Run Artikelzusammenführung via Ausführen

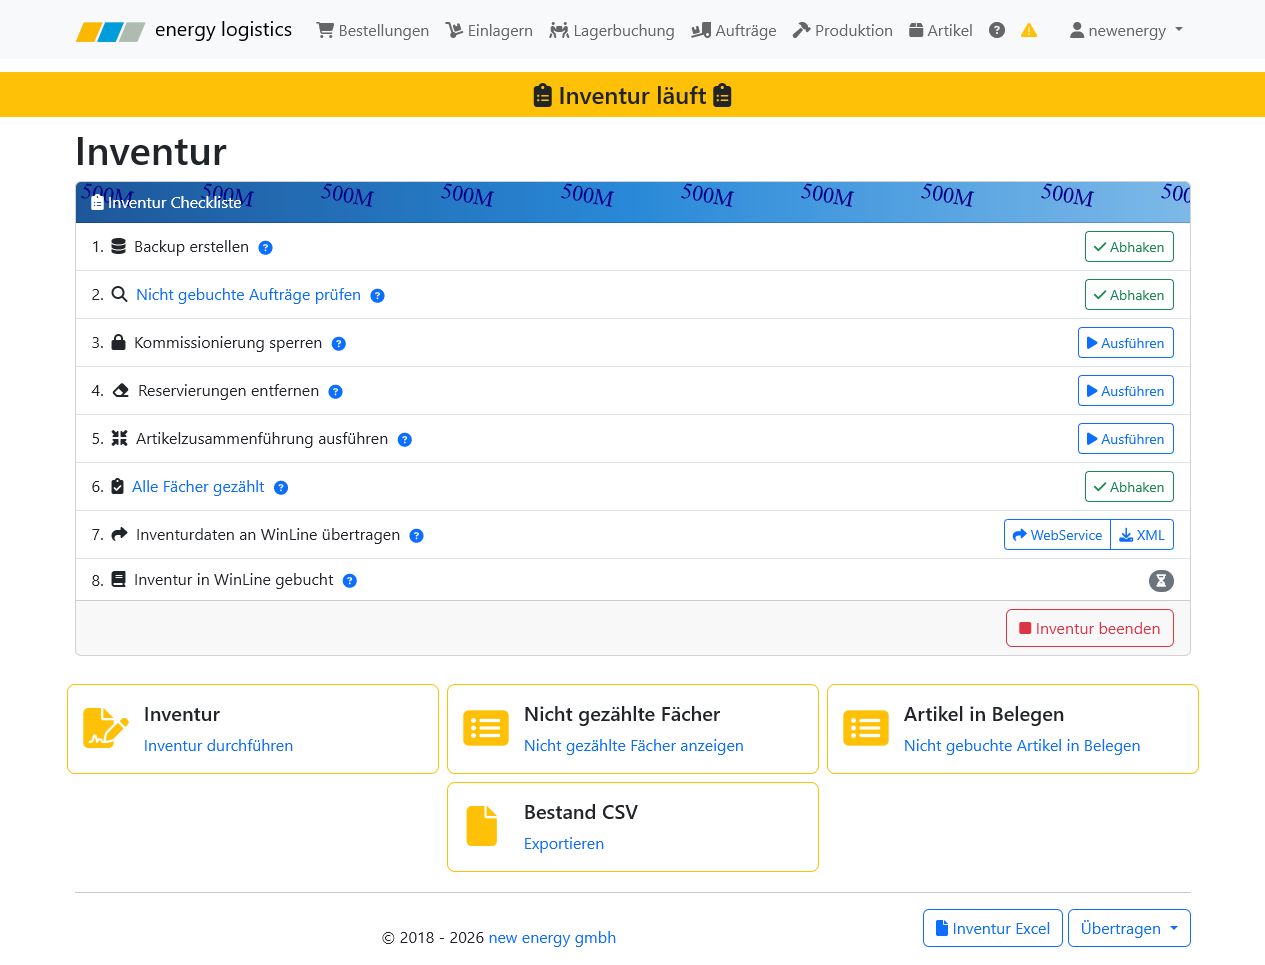[x=1126, y=439]
